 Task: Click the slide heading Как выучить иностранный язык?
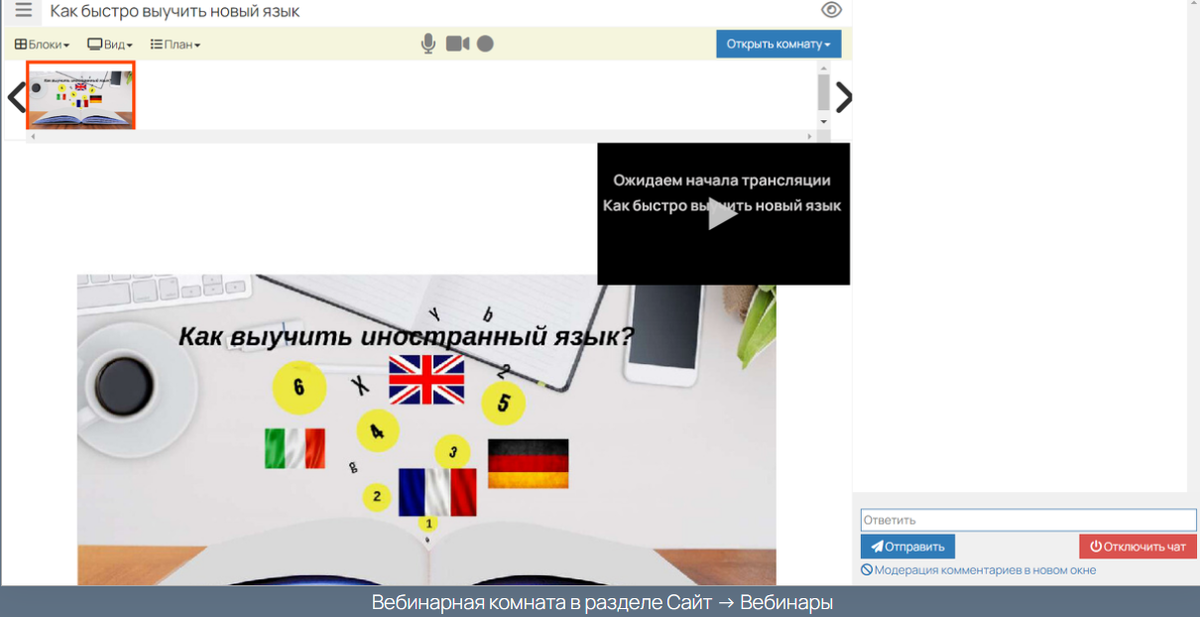406,337
